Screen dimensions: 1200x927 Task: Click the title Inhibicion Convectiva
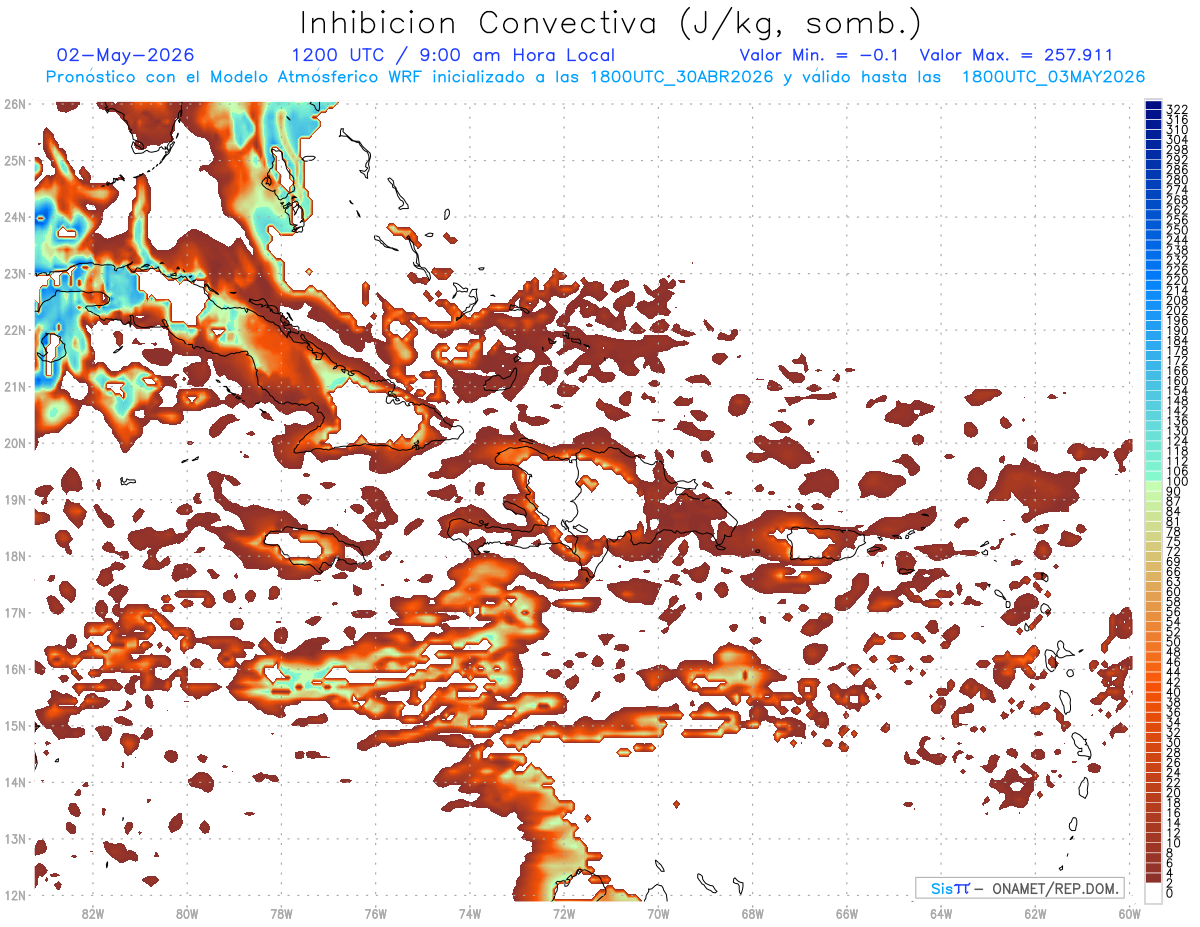pyautogui.click(x=486, y=22)
